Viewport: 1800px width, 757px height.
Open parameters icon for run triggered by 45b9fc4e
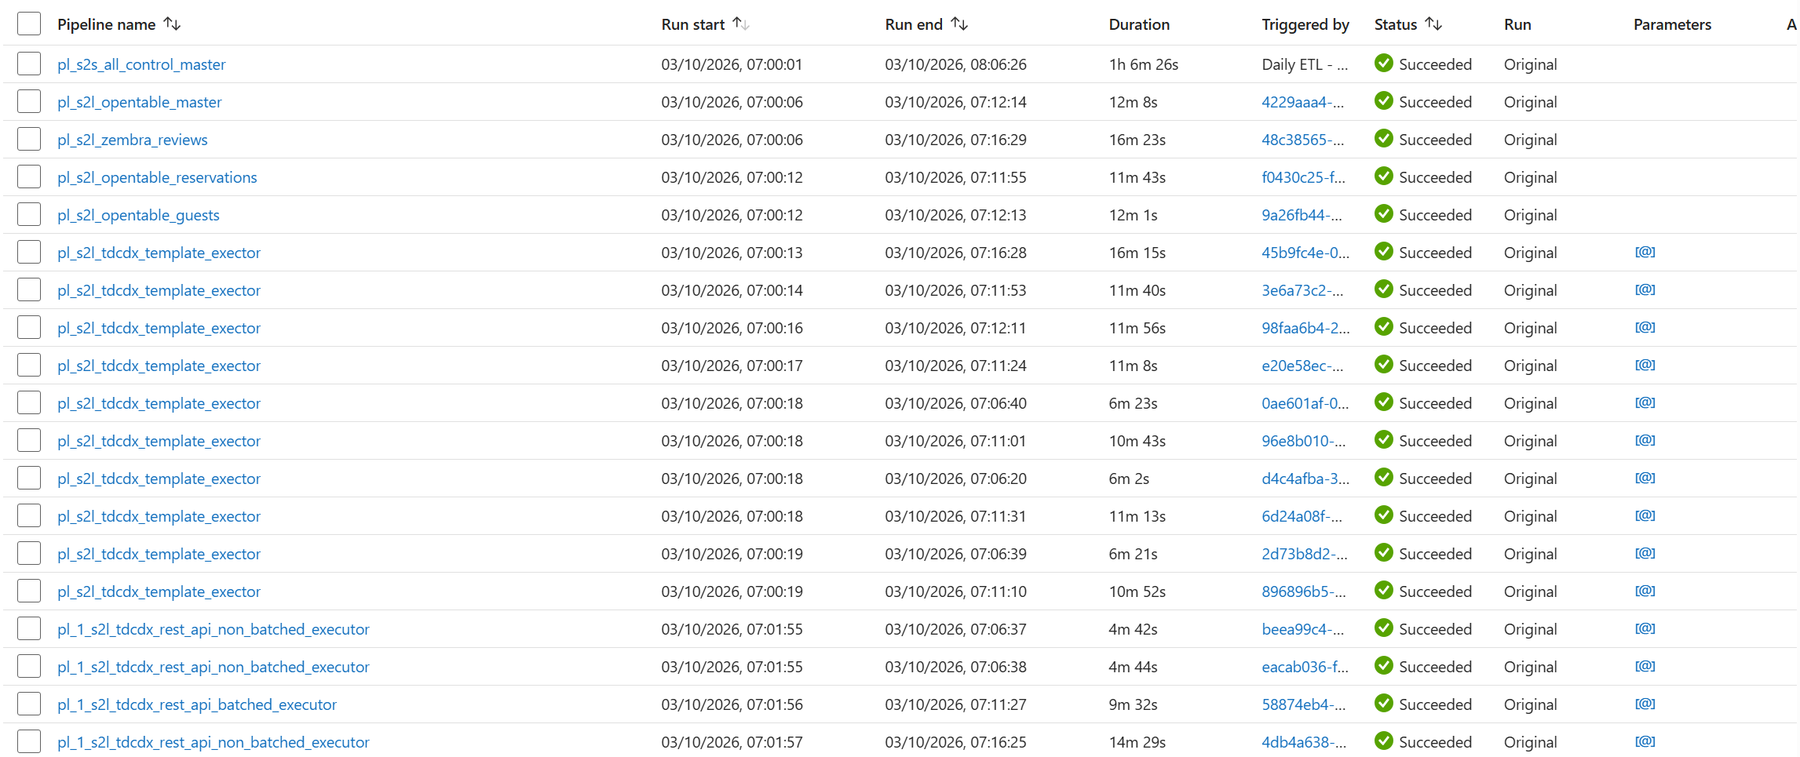tap(1645, 252)
